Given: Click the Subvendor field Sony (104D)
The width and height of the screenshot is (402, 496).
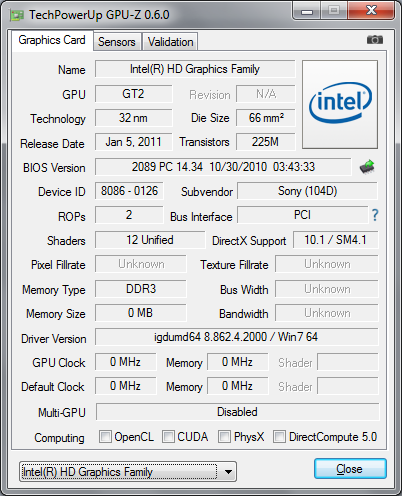Looking at the screenshot, I should (x=307, y=191).
